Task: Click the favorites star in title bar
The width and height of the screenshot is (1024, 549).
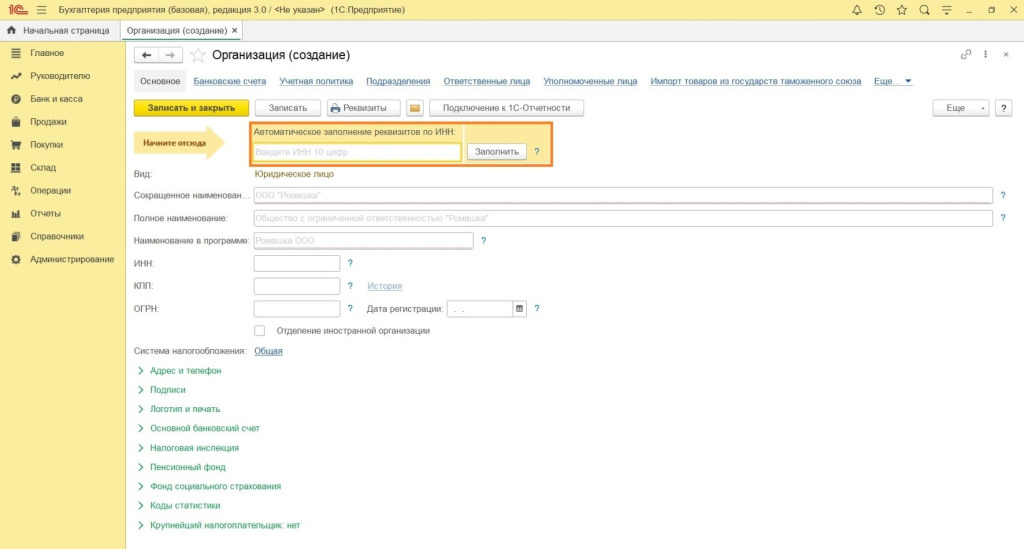Action: pyautogui.click(x=901, y=10)
